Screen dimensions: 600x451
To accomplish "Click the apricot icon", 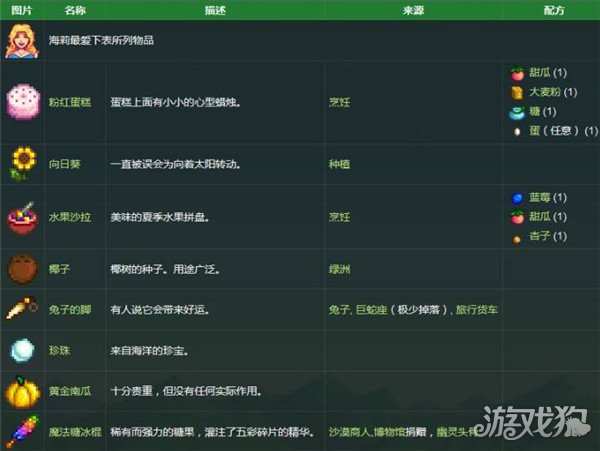I will coord(517,239).
